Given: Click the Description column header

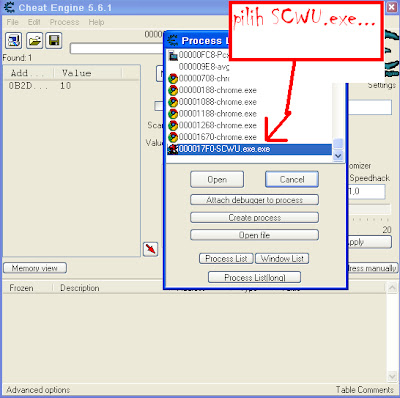Looking at the screenshot, I should click(x=80, y=288).
